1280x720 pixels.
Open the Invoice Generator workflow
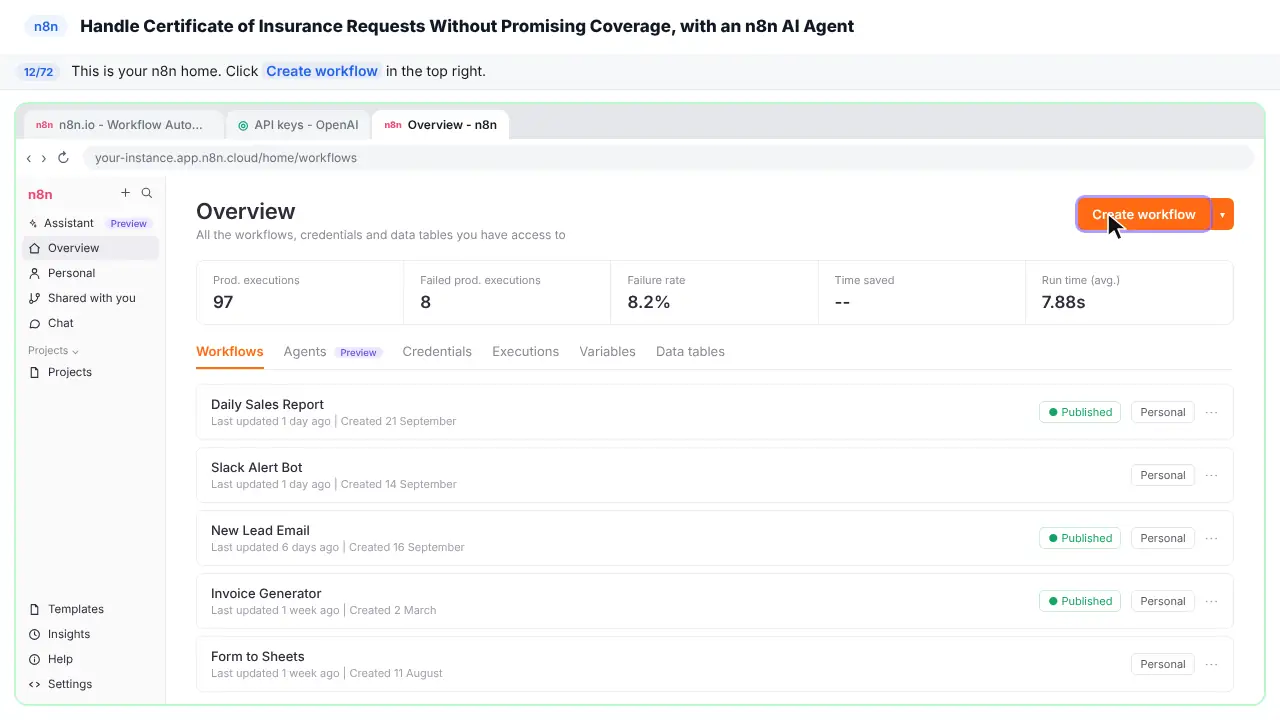714,601
